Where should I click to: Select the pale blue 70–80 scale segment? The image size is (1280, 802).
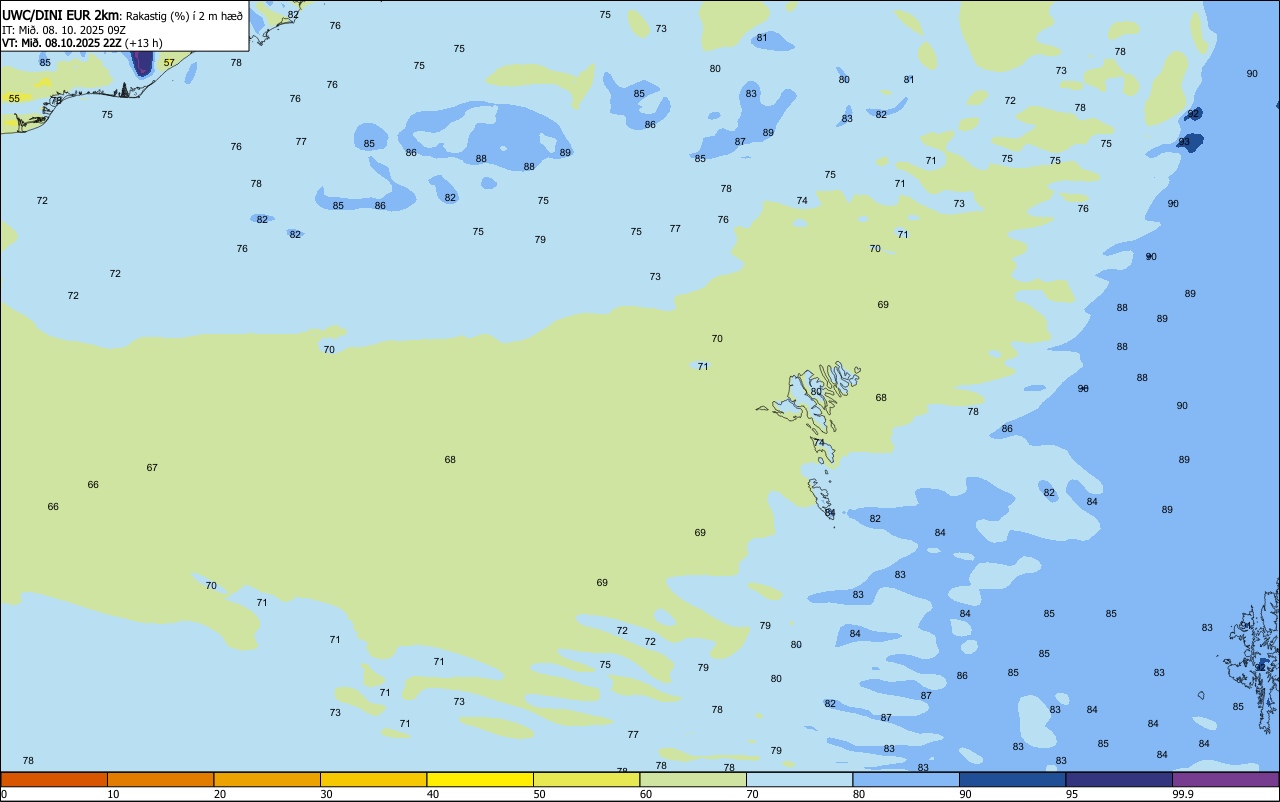[799, 779]
